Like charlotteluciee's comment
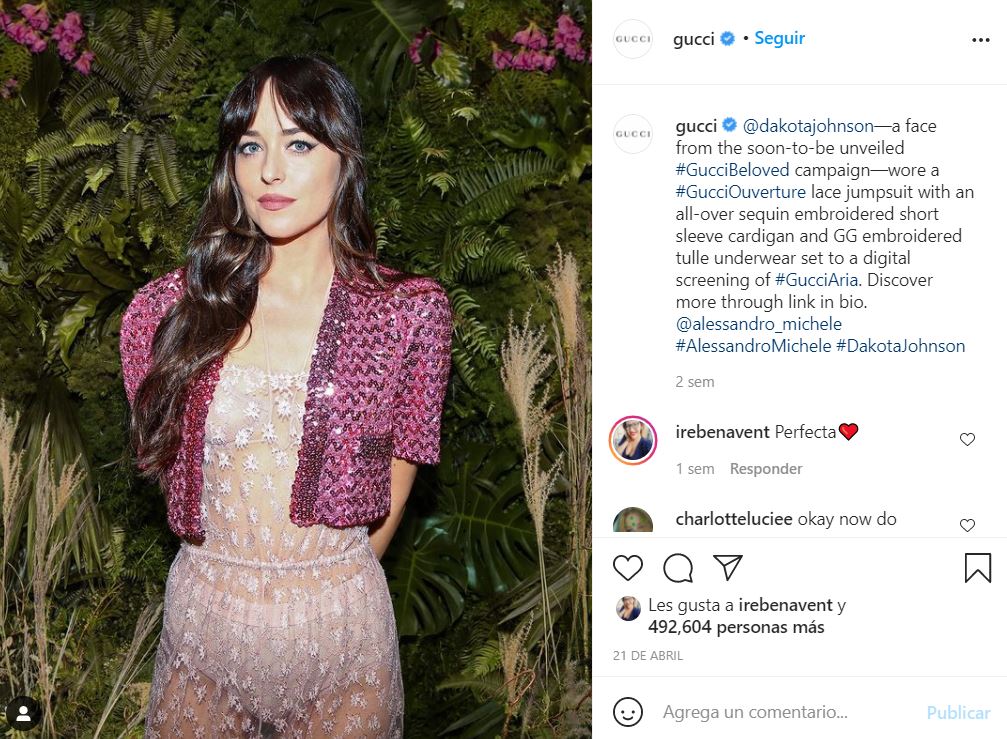The height and width of the screenshot is (739, 1007). [967, 525]
